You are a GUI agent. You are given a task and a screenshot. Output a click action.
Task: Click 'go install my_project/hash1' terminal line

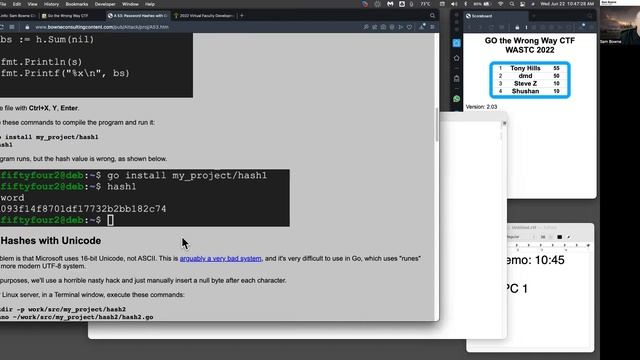[187, 176]
